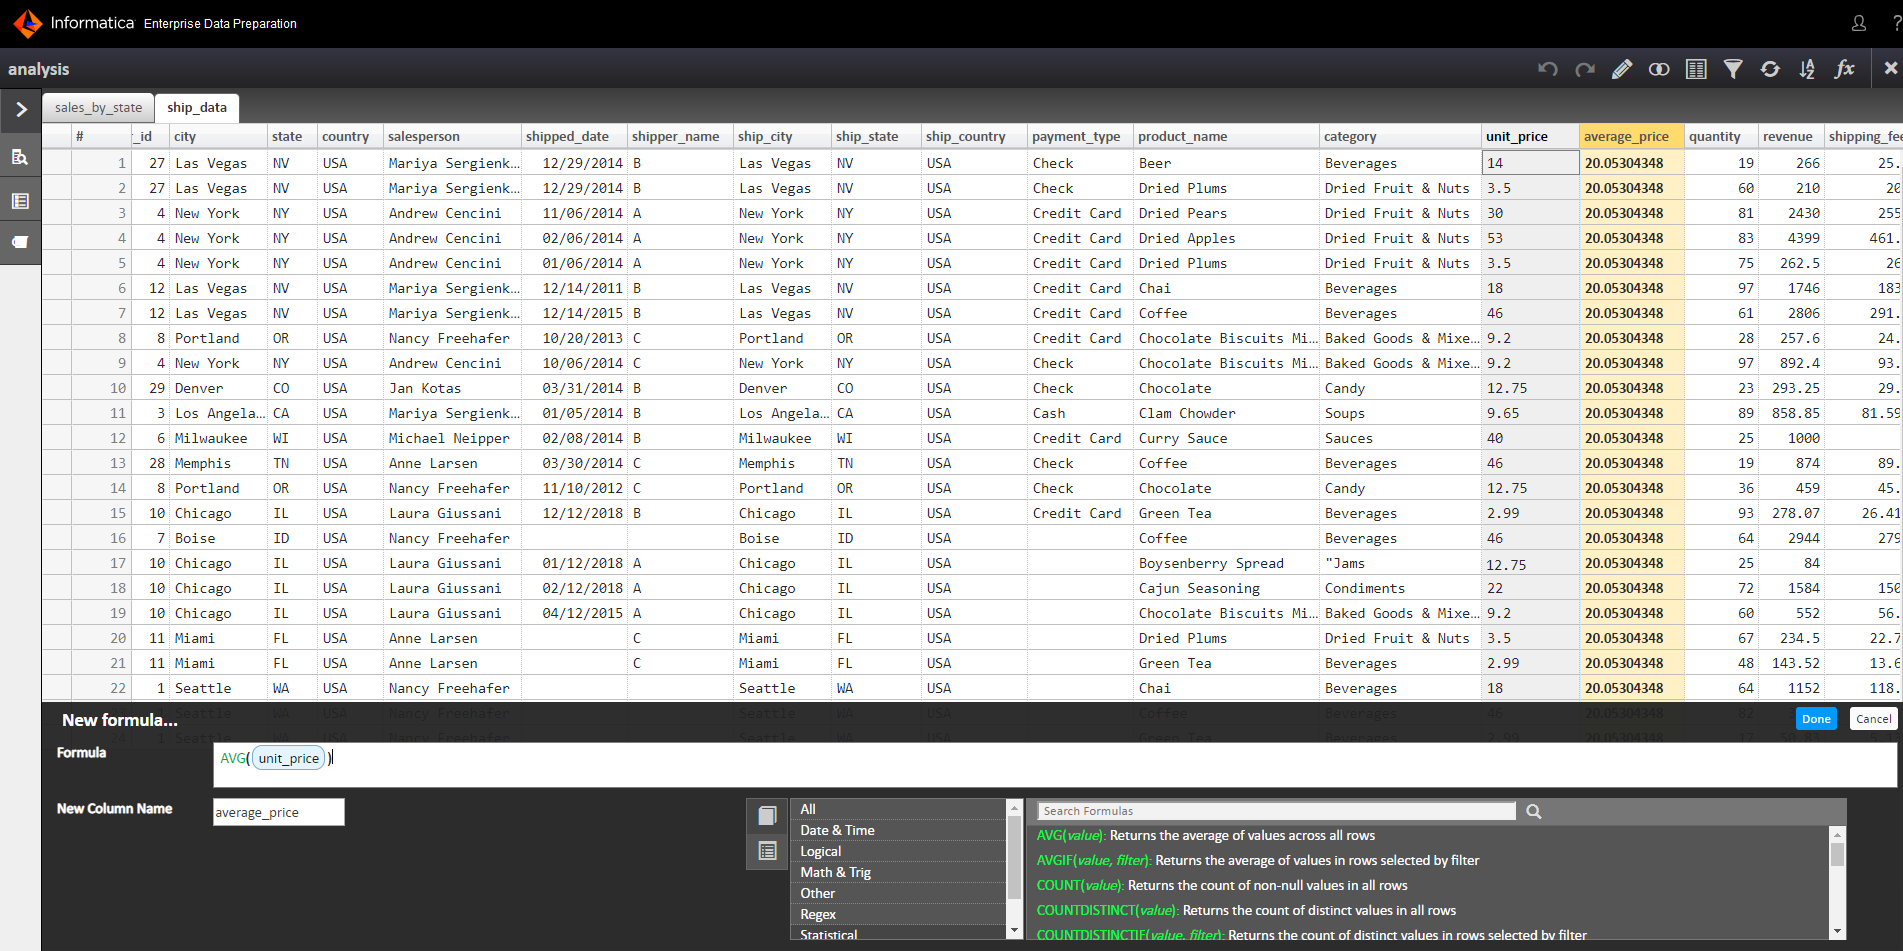Choose the AVGIF(value, filter) formula
This screenshot has width=1903, height=951.
1257,861
